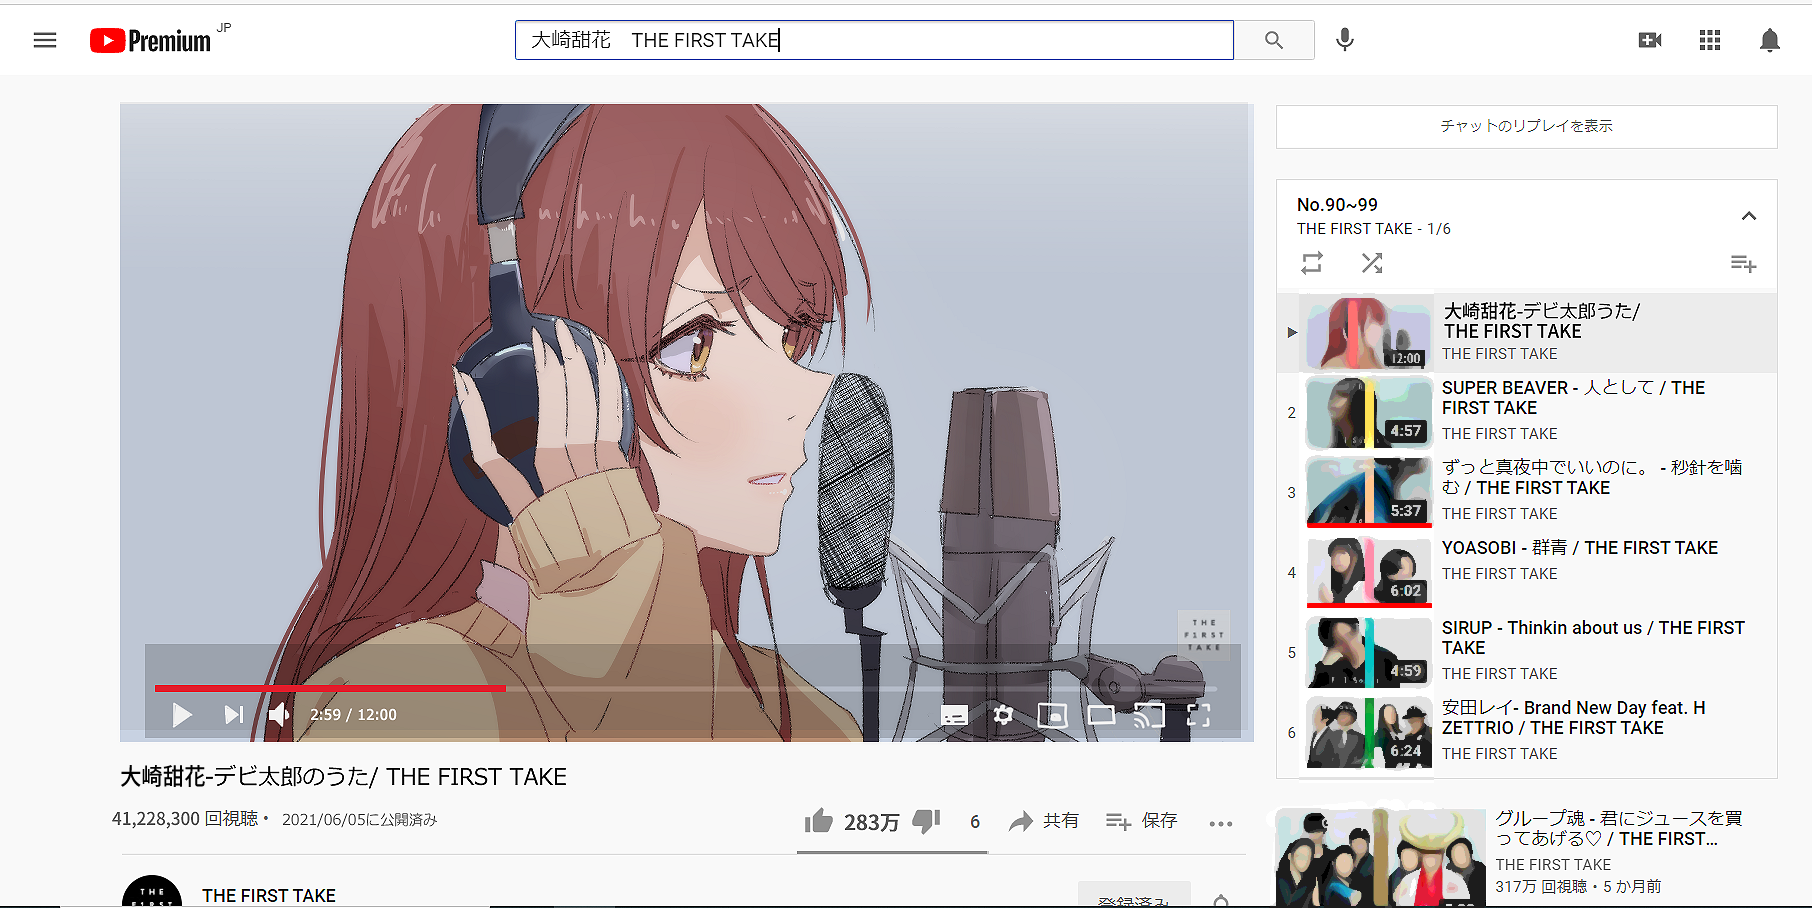The image size is (1812, 908).
Task: Show chat replay チャットのリプレイを表示
Action: (1526, 126)
